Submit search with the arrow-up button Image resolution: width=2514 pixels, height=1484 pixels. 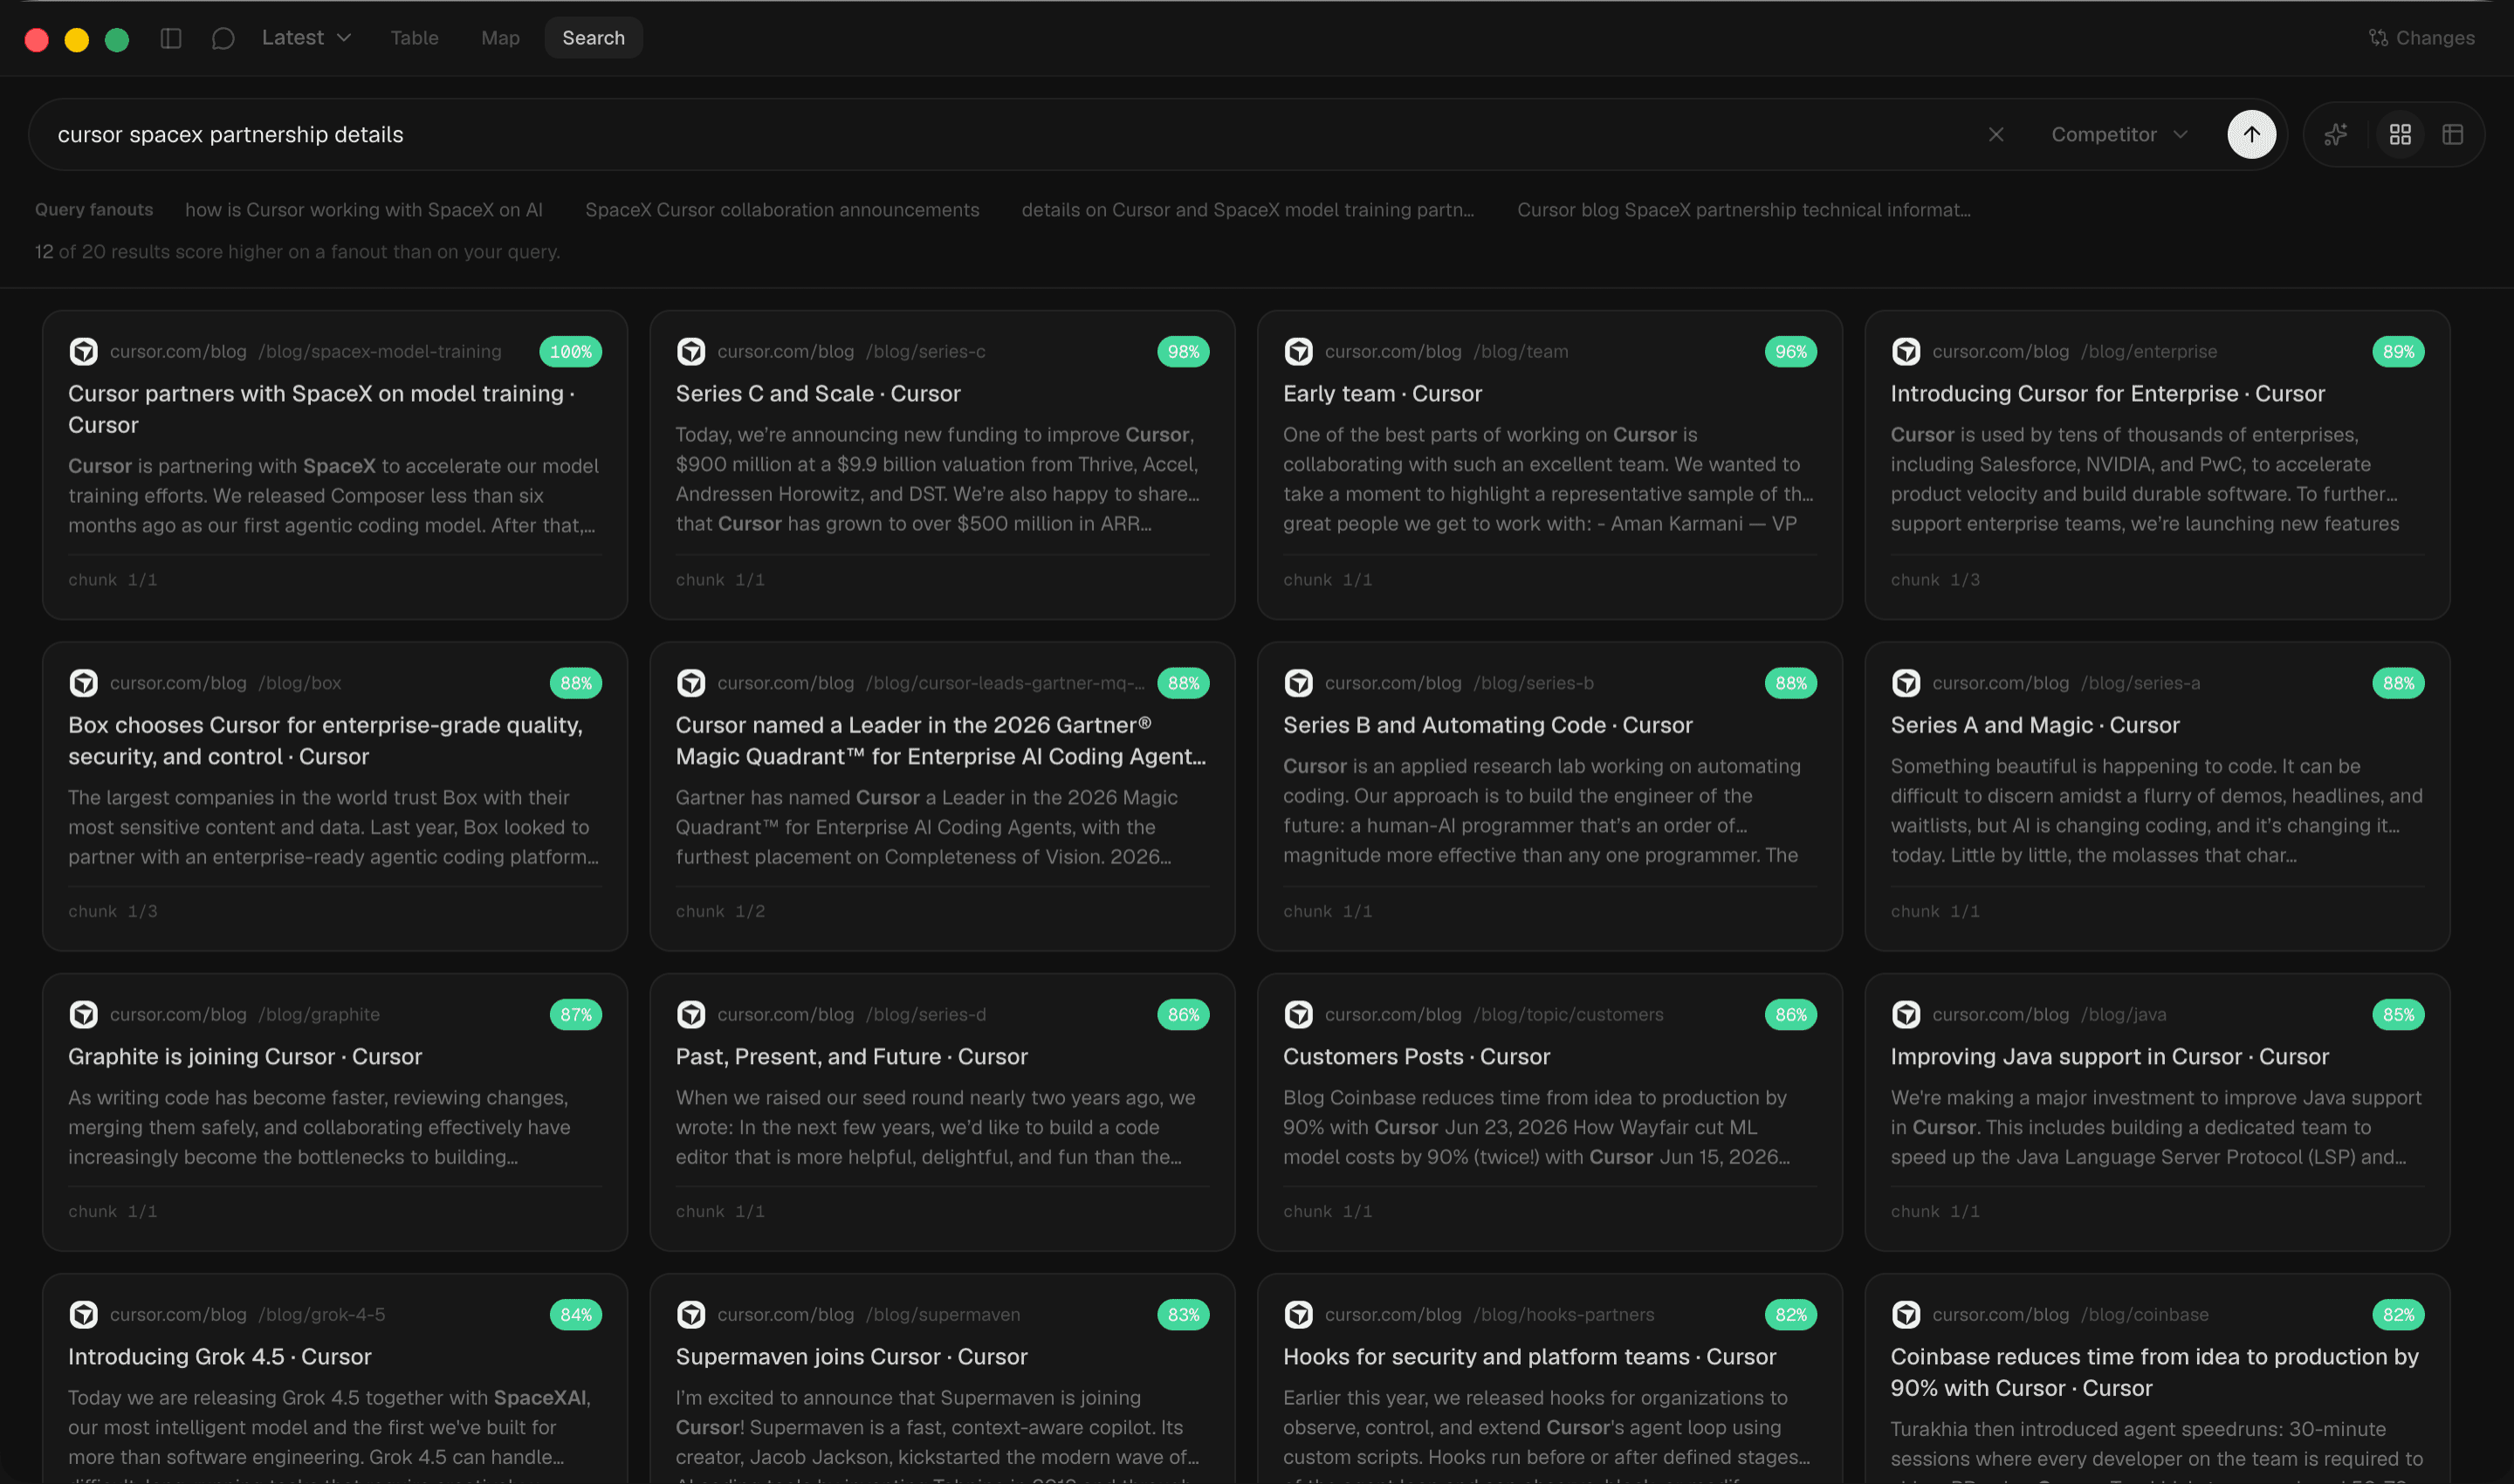(x=2251, y=134)
